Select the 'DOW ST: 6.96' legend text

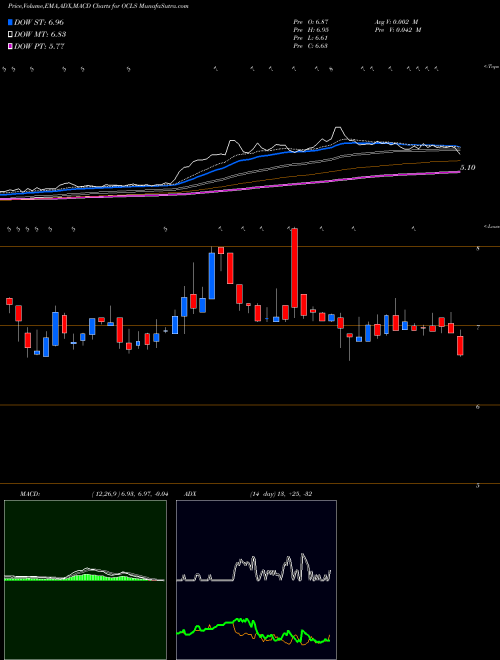point(39,22)
